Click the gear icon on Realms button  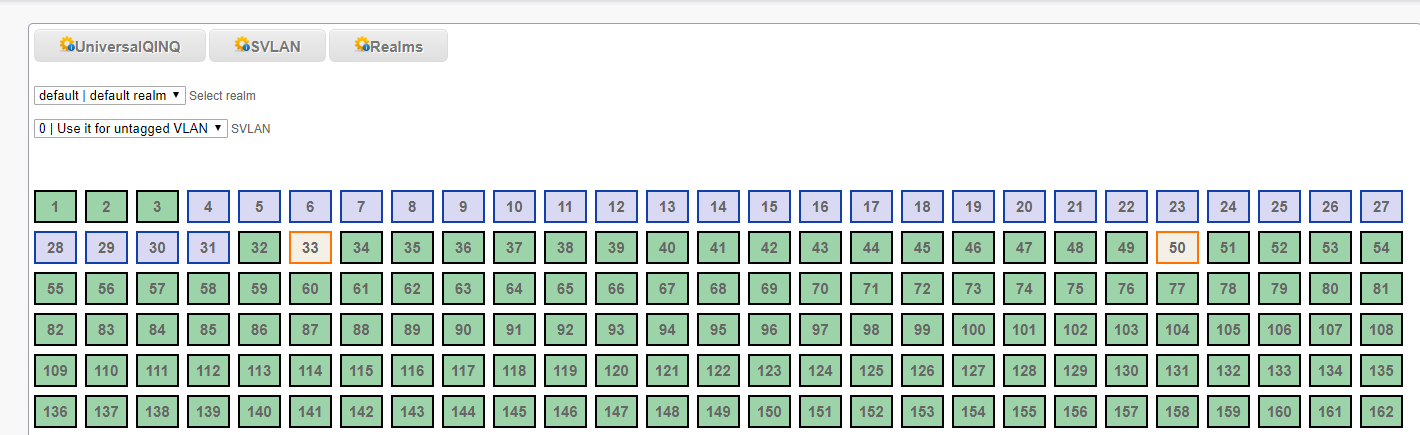point(362,45)
